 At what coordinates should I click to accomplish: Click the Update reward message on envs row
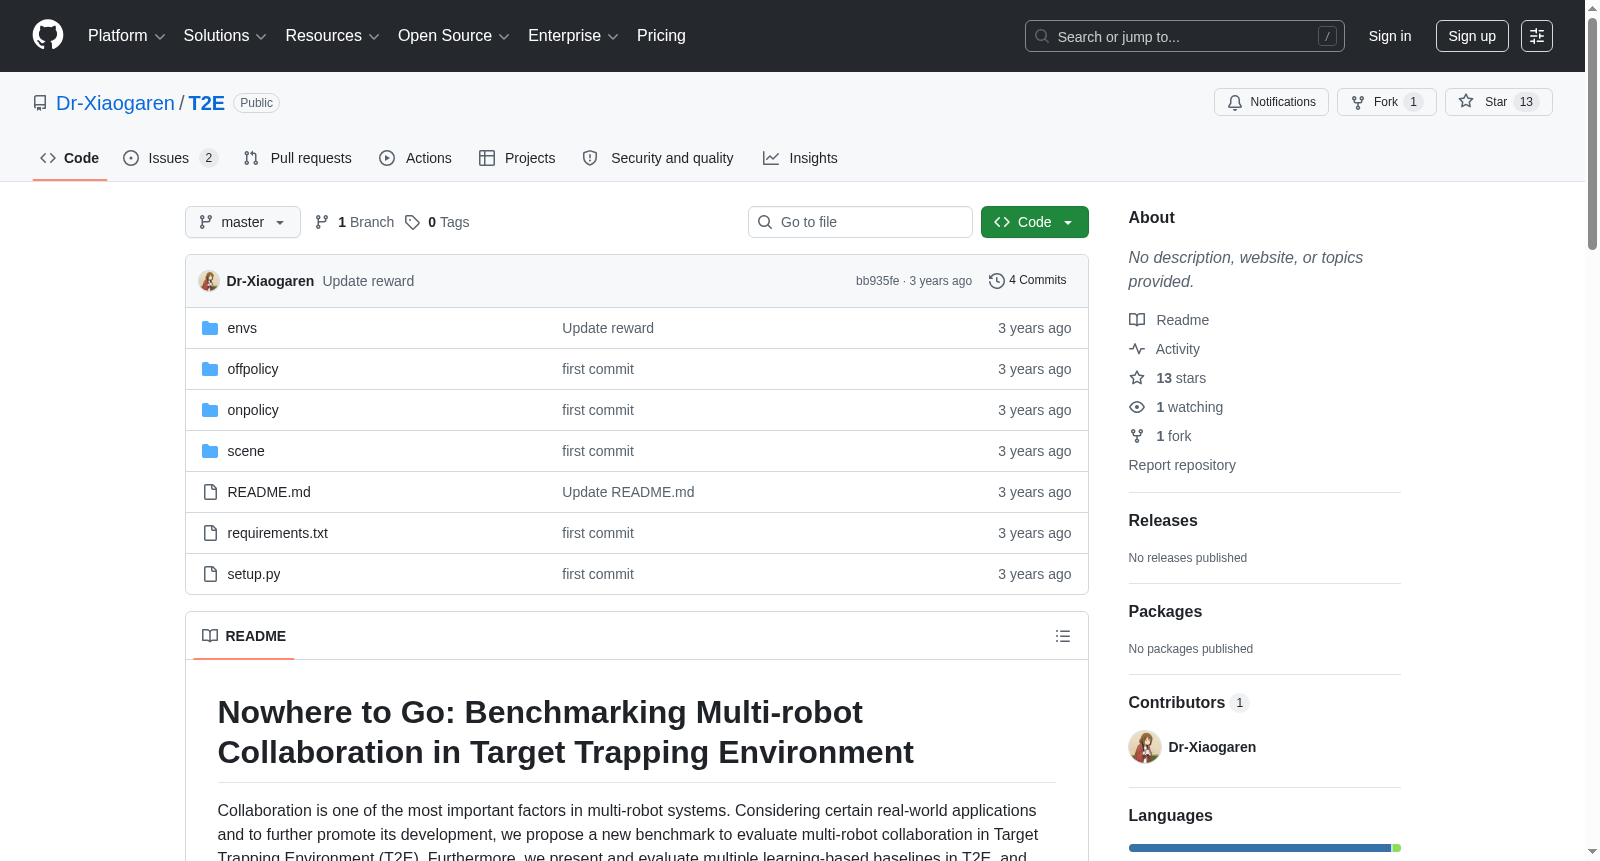click(x=608, y=328)
